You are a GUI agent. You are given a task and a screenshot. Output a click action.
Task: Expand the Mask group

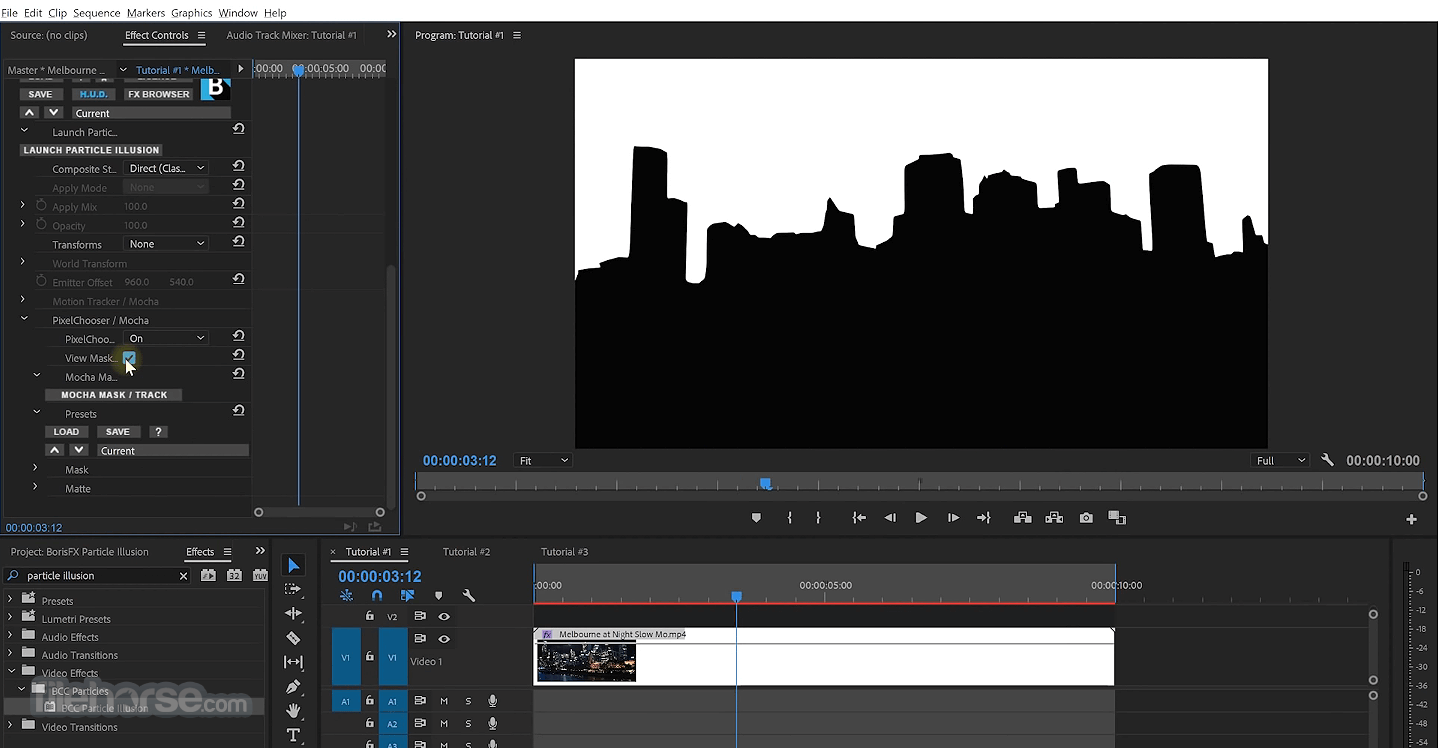(35, 468)
